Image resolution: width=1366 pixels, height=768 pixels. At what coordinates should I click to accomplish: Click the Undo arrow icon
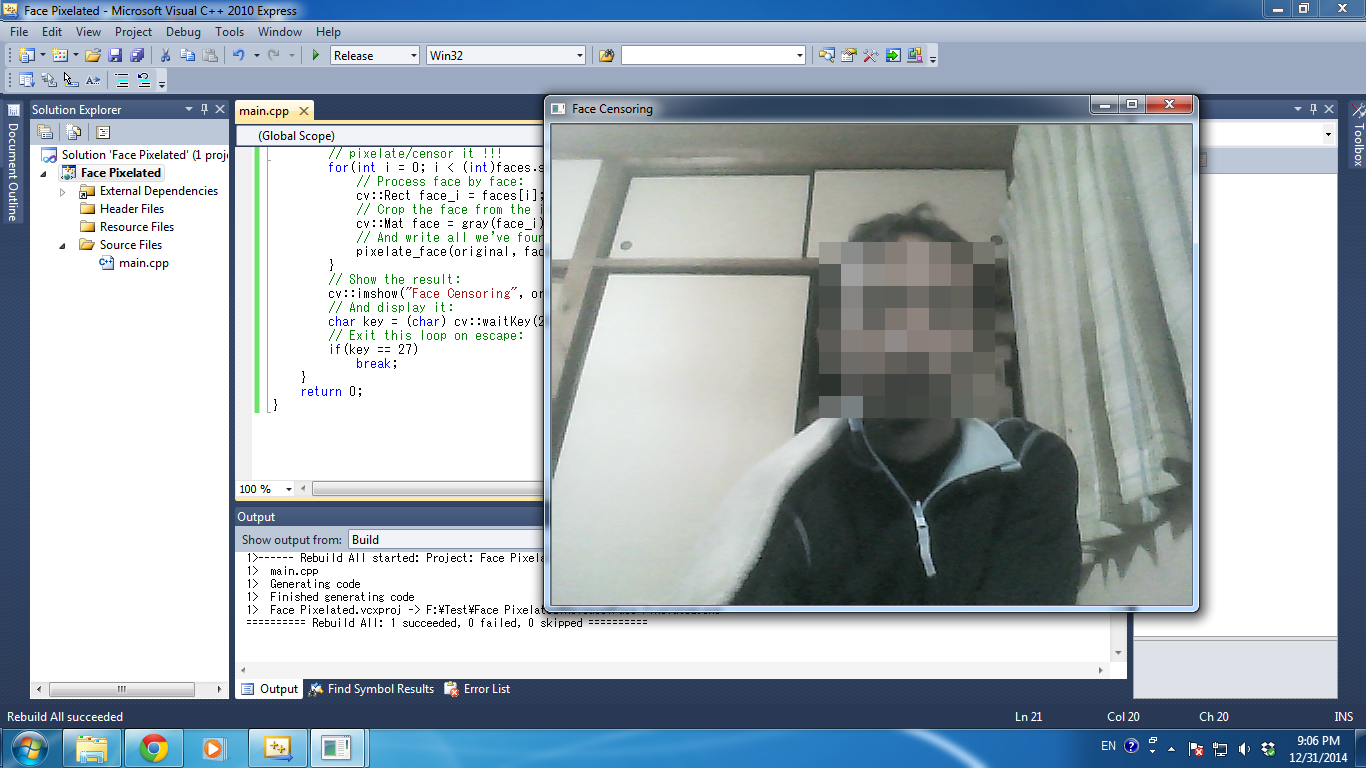[x=239, y=56]
